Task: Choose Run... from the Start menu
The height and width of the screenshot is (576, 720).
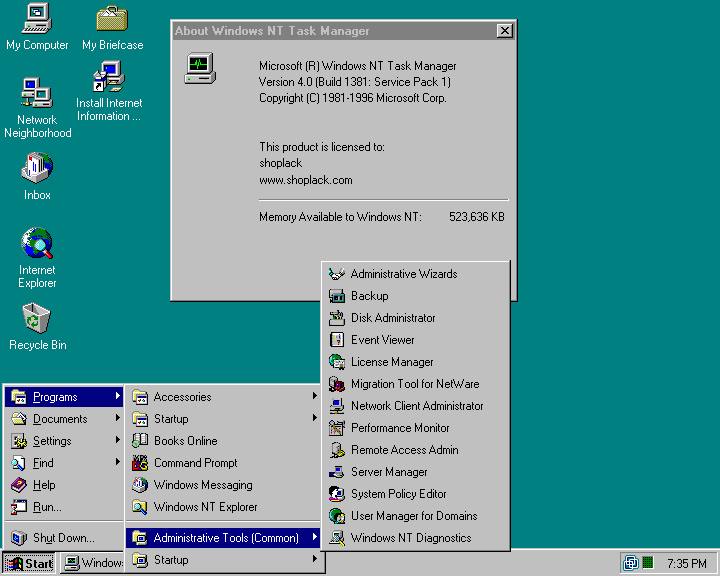Action: [64, 507]
